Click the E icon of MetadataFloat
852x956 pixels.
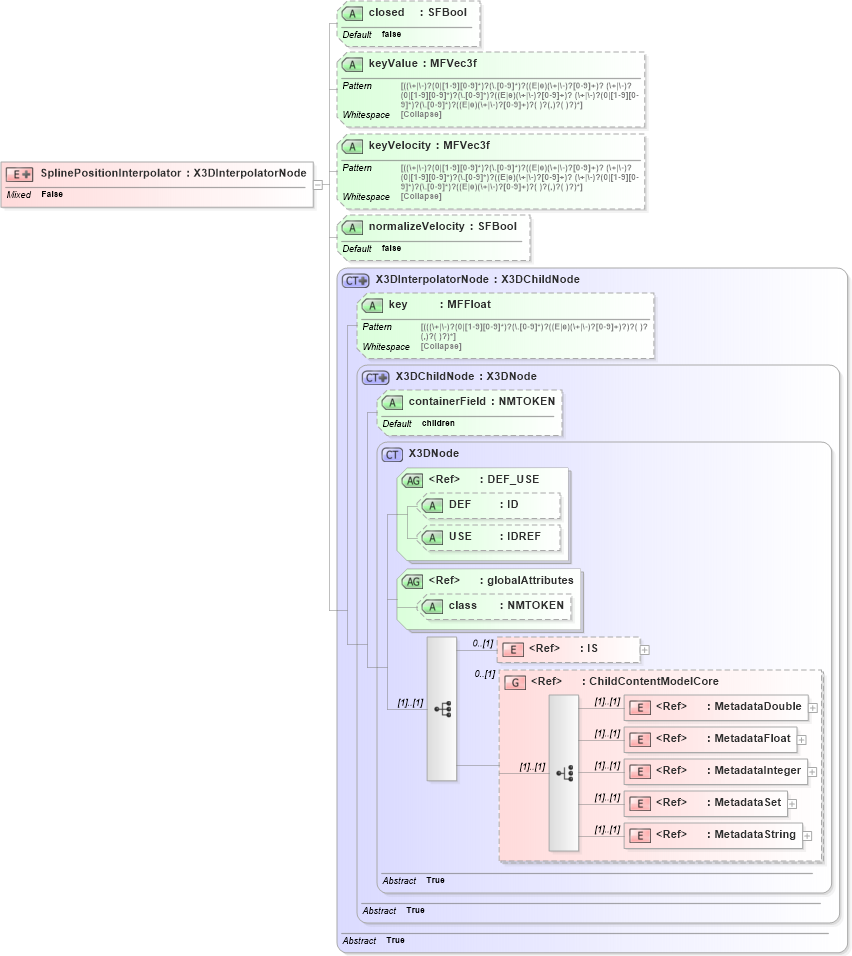pyautogui.click(x=640, y=740)
